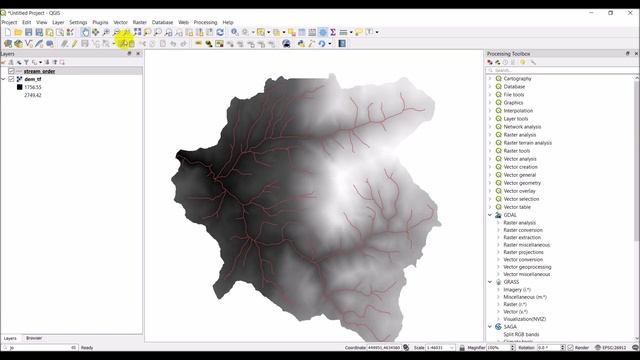Toggle the scale lock icon in status bar
The width and height of the screenshot is (640, 360).
(x=462, y=348)
